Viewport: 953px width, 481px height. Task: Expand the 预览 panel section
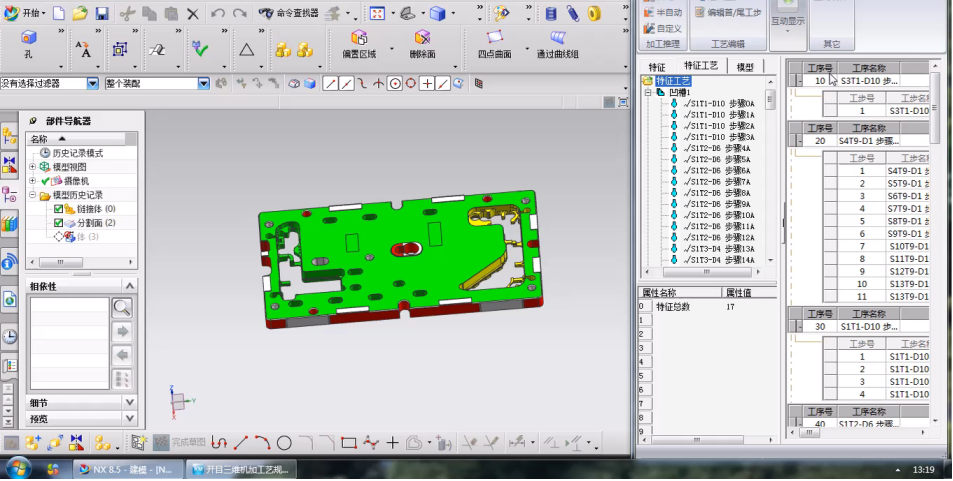(129, 418)
